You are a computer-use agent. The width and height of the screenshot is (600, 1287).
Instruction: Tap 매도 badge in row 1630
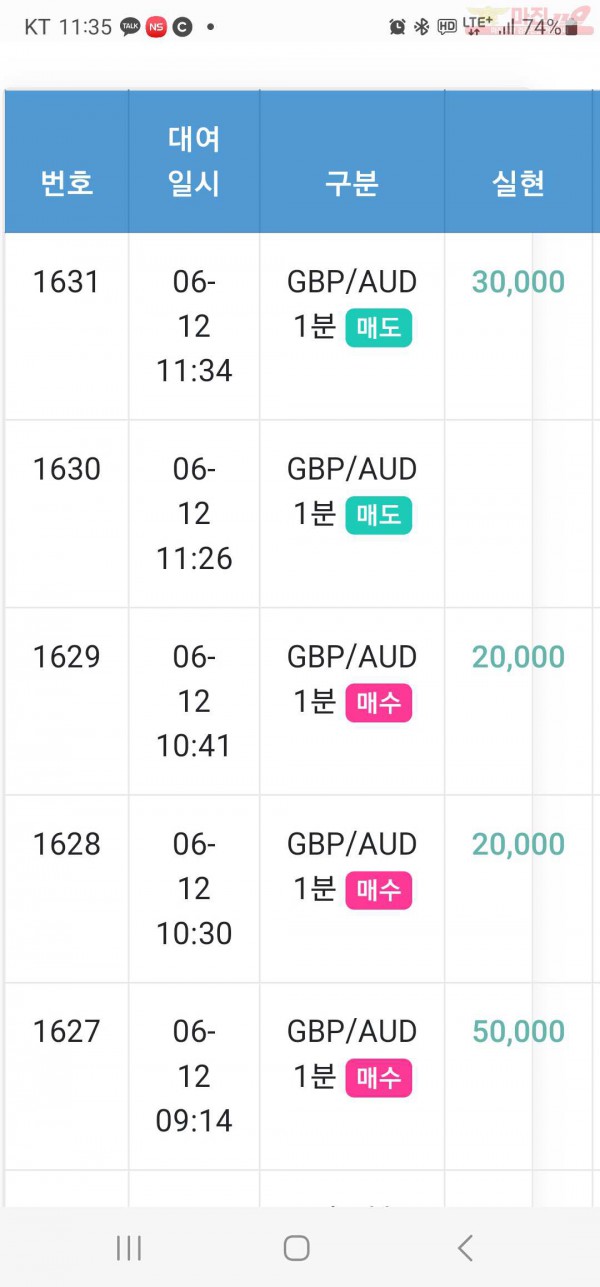pyautogui.click(x=379, y=515)
